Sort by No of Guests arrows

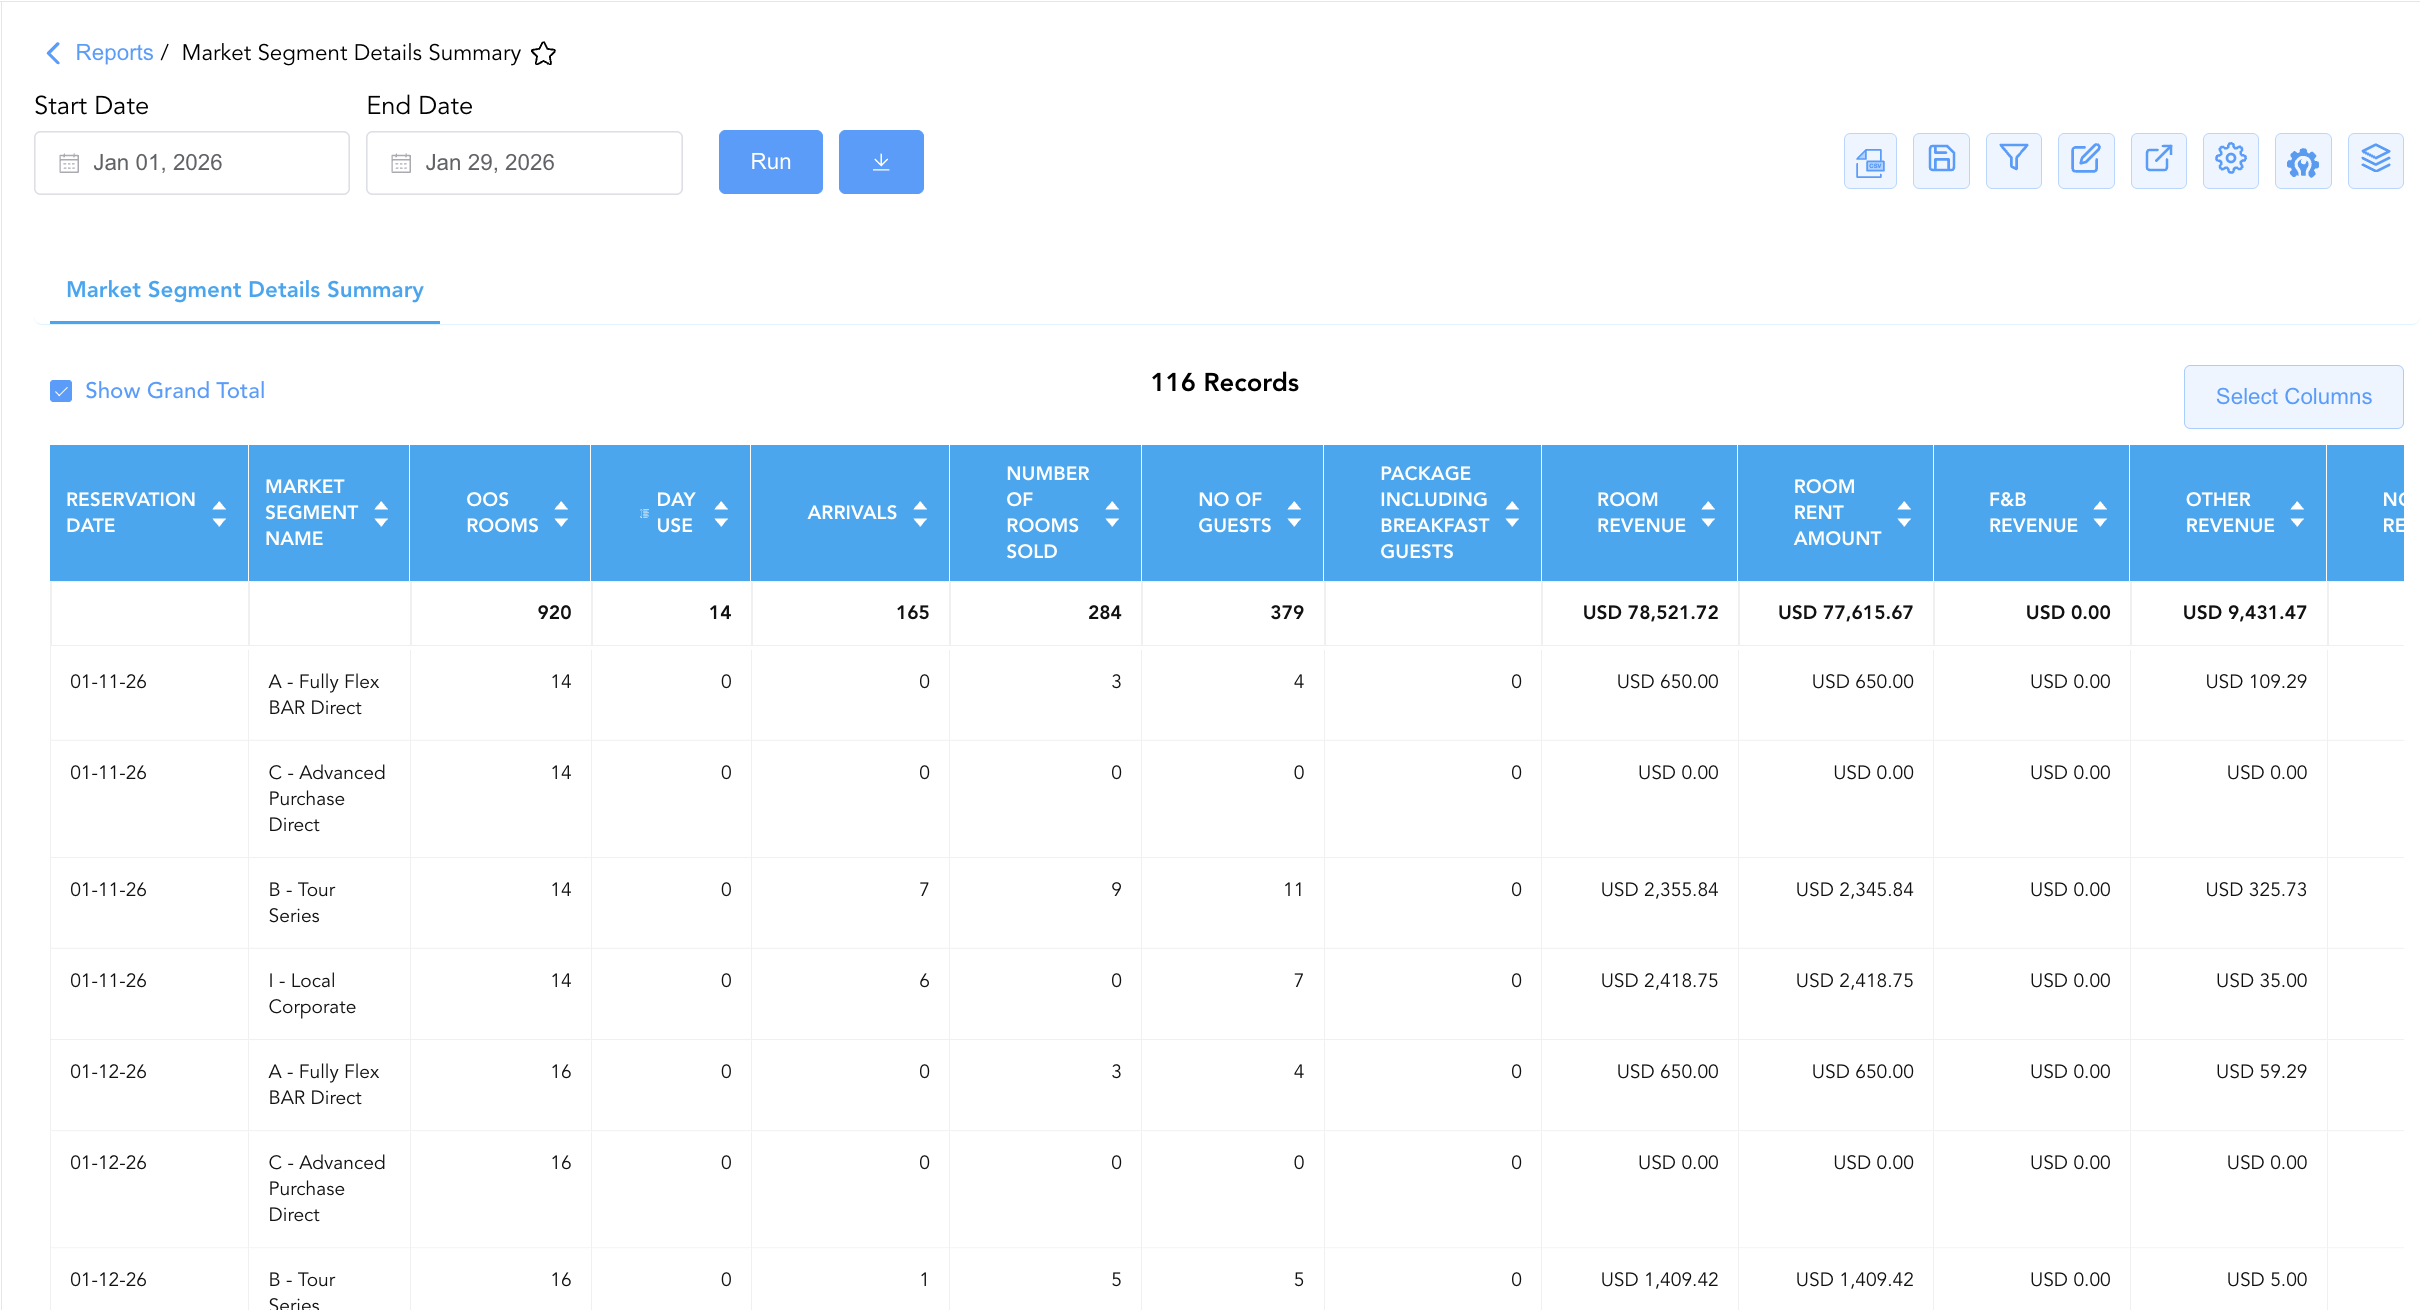1294,514
